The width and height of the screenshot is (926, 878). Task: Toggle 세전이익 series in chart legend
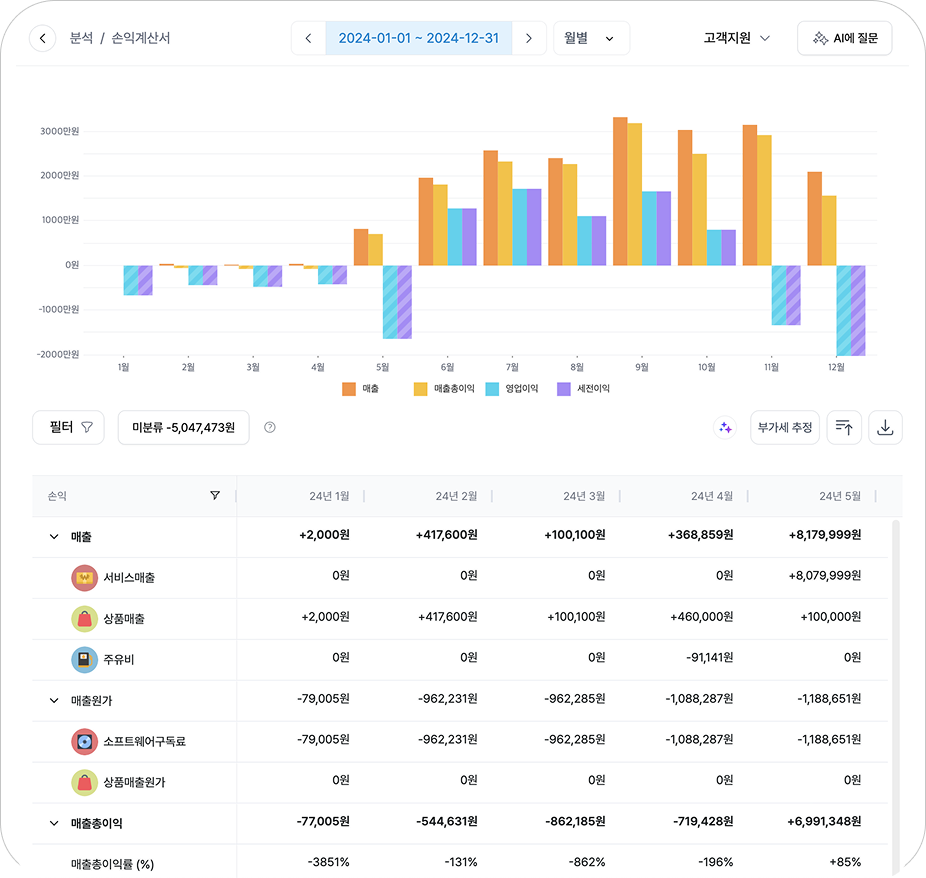(x=583, y=388)
